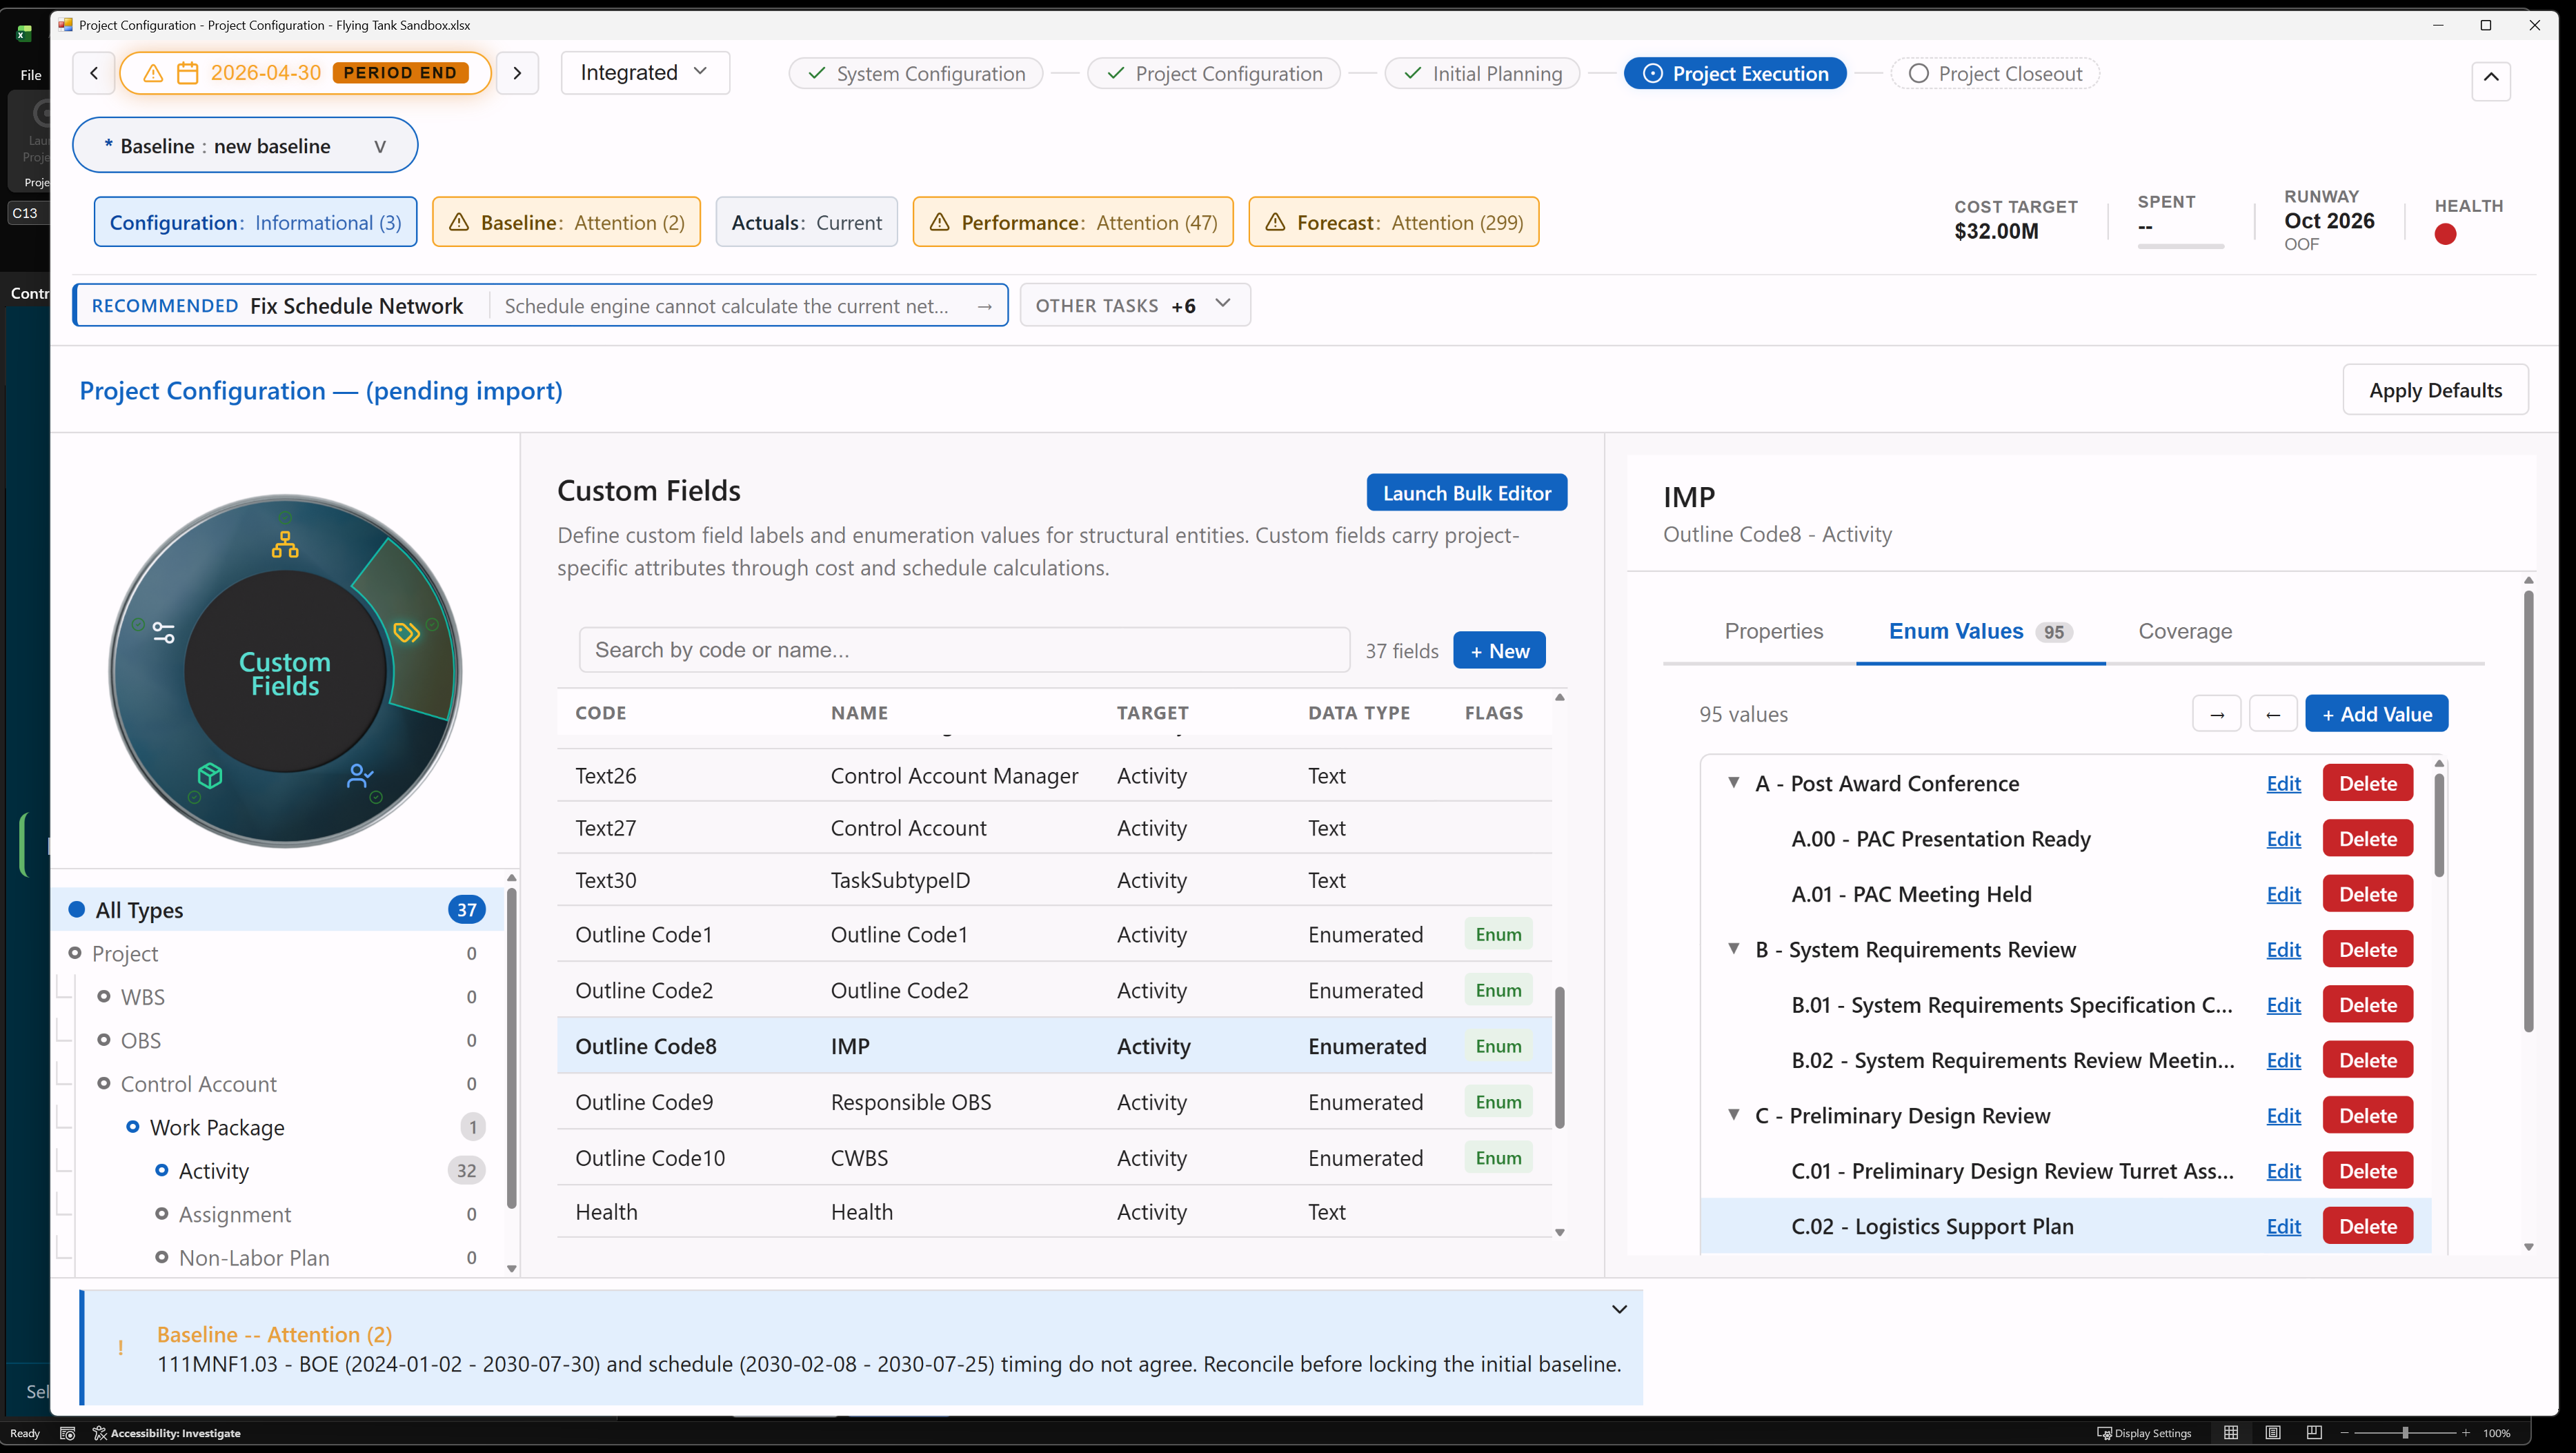
Task: Click Accessibility Investigate in status bar
Action: pos(166,1433)
